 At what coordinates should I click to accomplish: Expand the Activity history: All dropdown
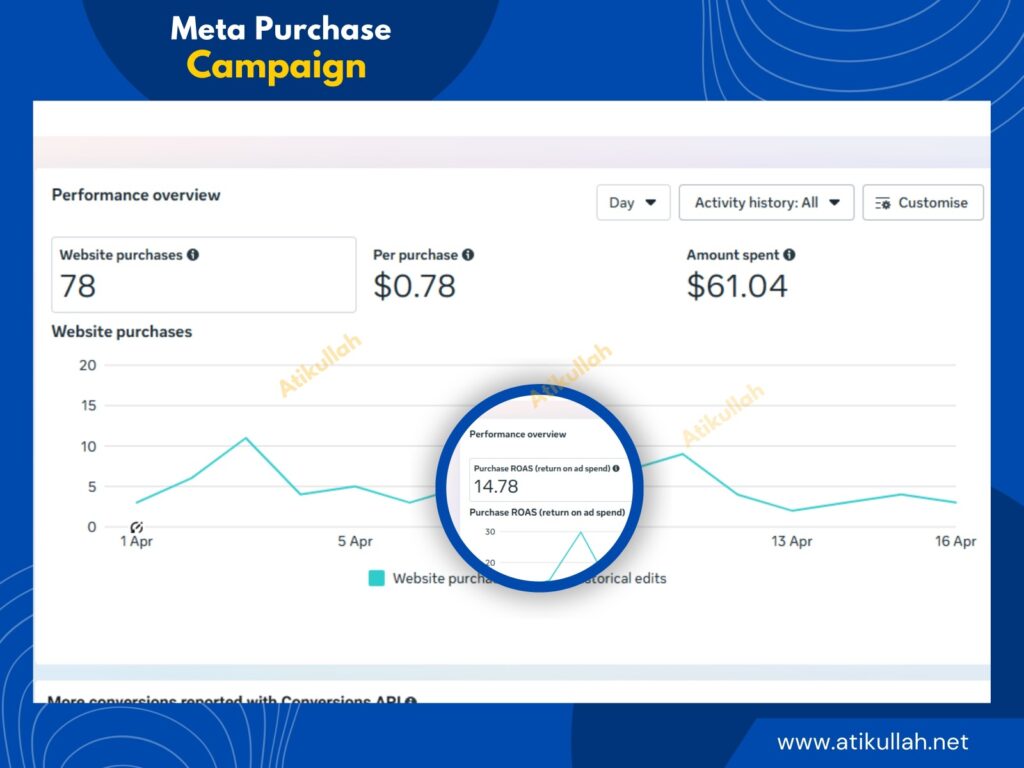[x=766, y=202]
